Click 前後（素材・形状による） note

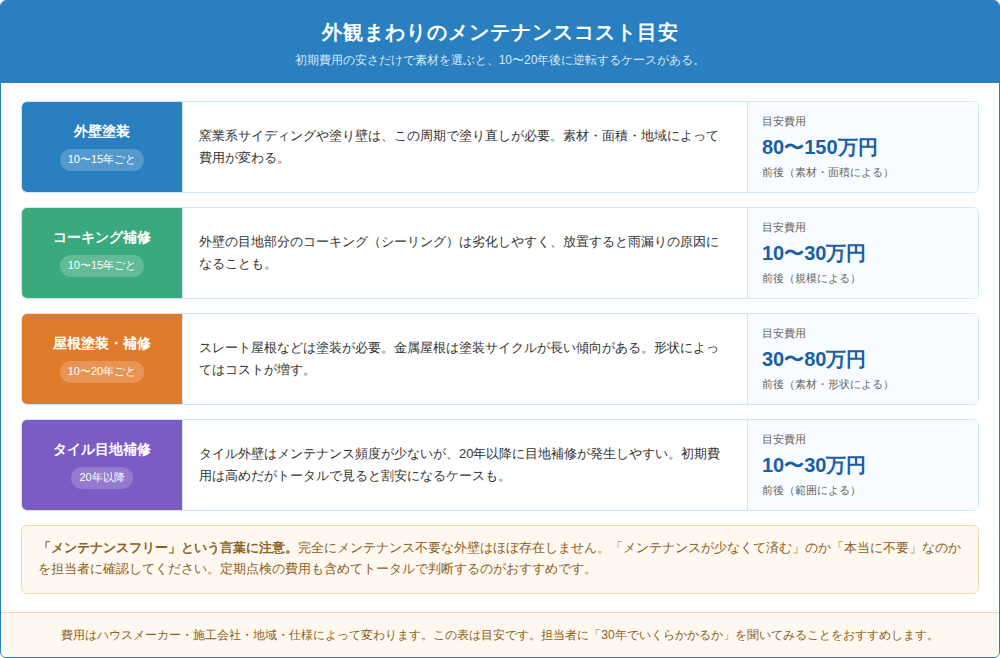tap(825, 384)
